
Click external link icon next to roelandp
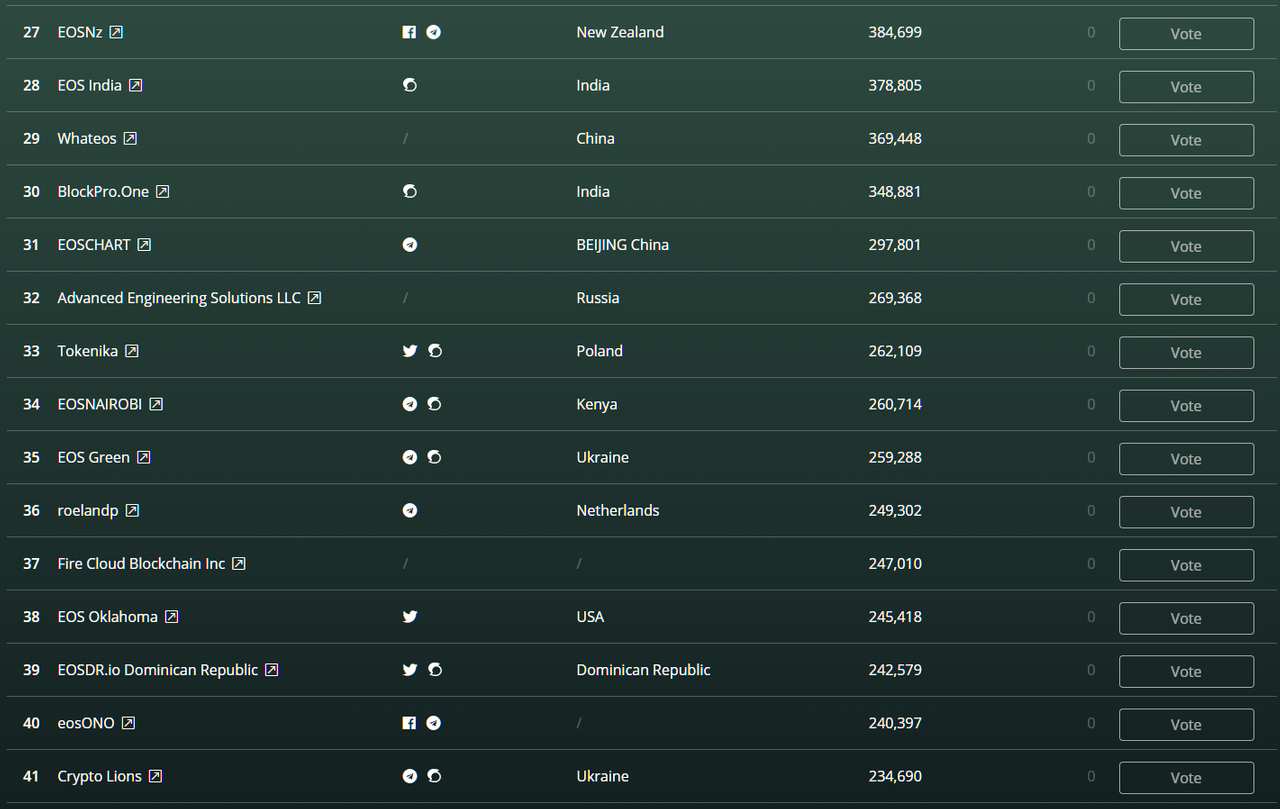click(132, 511)
